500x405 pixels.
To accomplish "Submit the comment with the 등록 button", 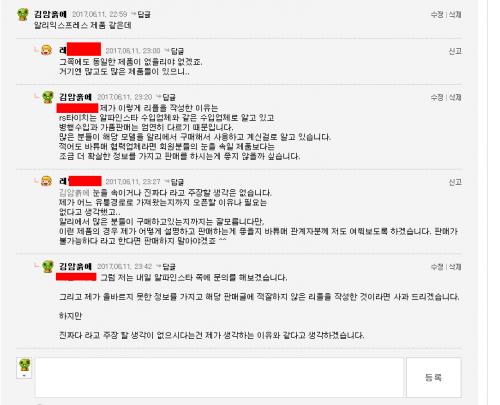I will point(434,377).
